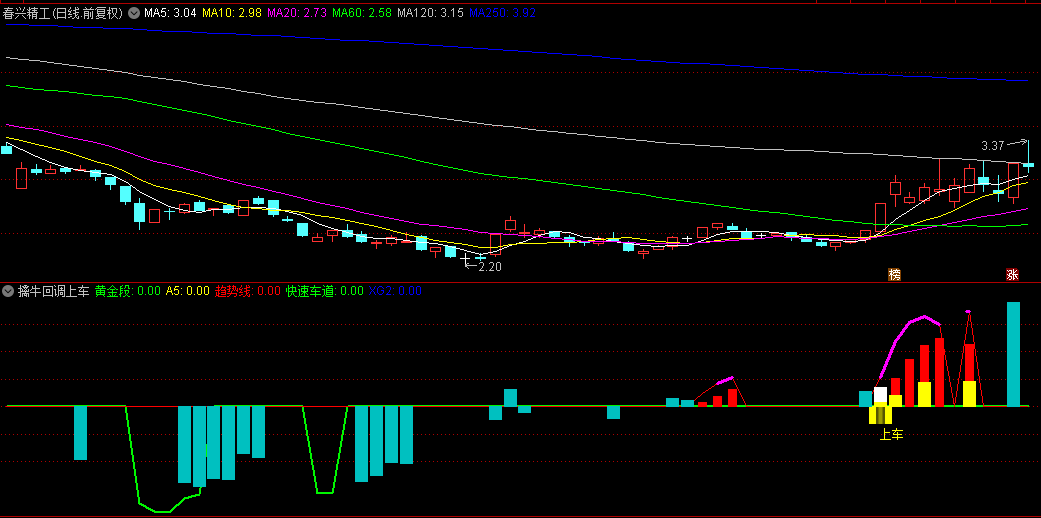The image size is (1041, 518).
Task: Select the 擒牛回调上车 indicator name
Action: [54, 290]
